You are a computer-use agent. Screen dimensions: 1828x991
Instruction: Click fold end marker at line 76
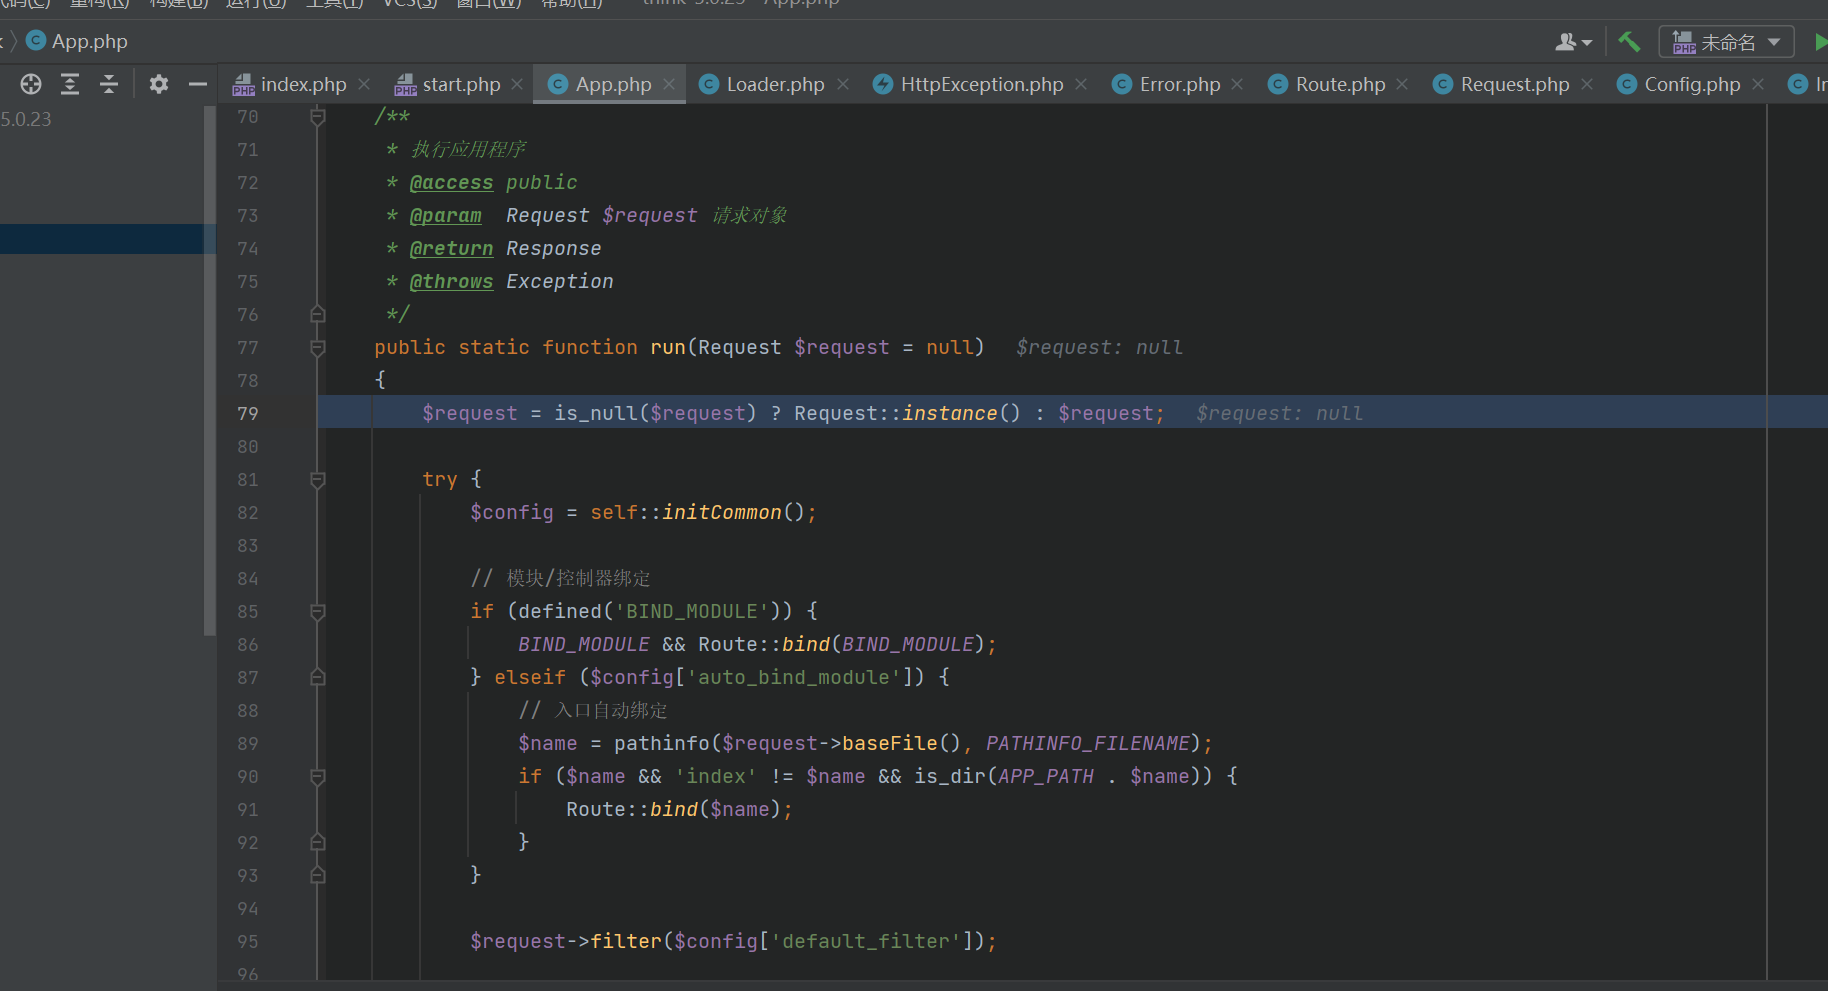(318, 314)
